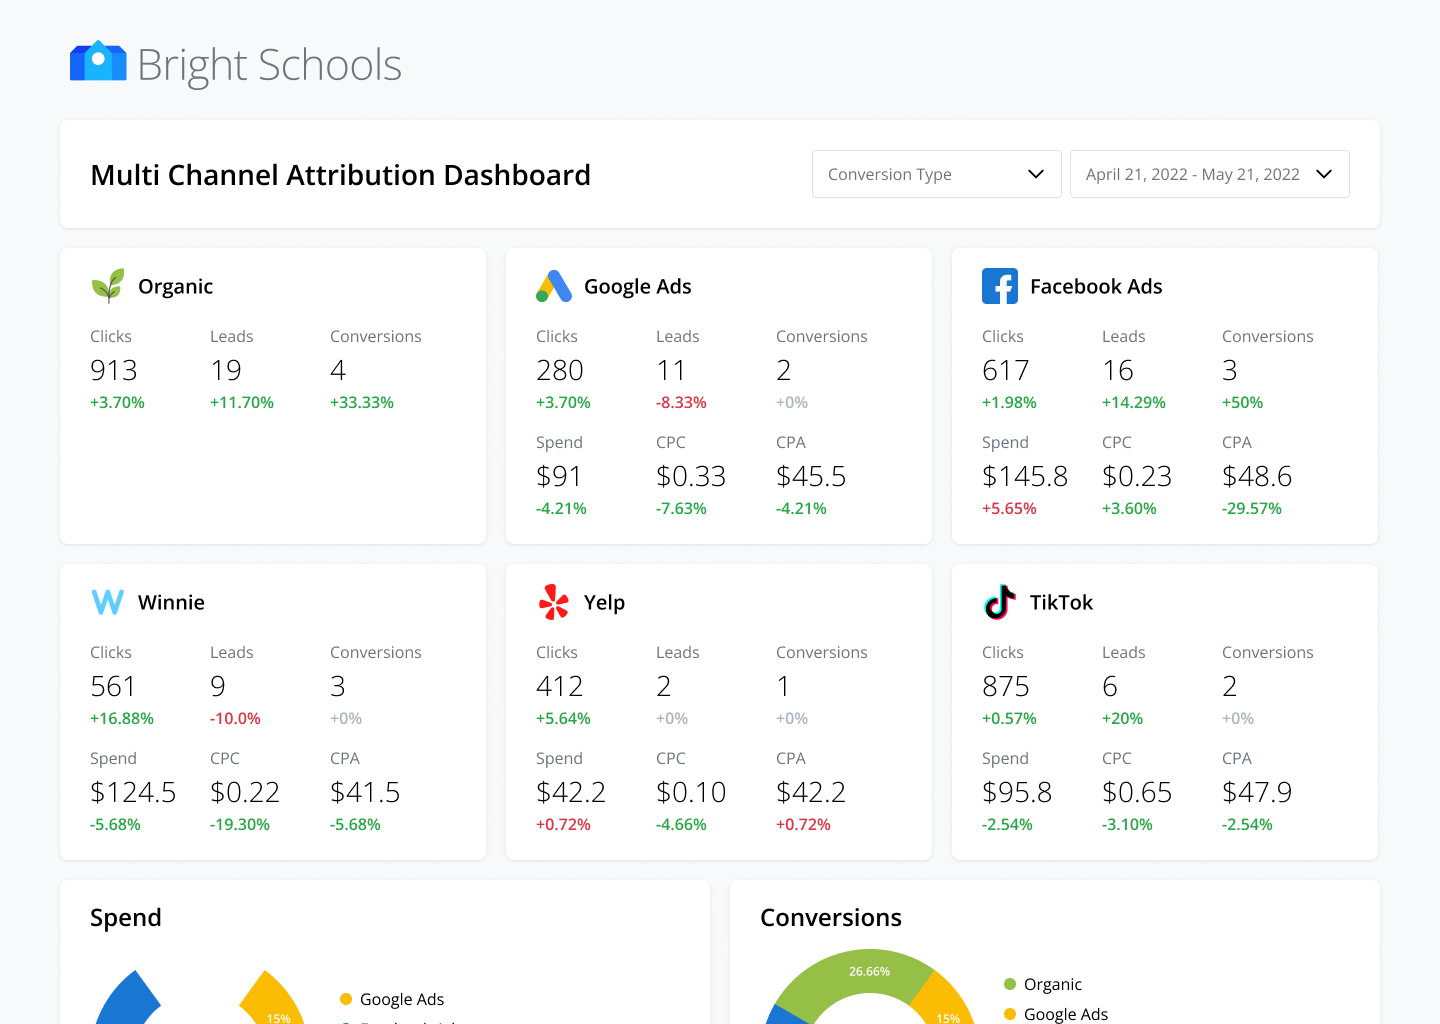Click Yelp clicks change +5.64%
This screenshot has width=1440, height=1024.
point(563,718)
